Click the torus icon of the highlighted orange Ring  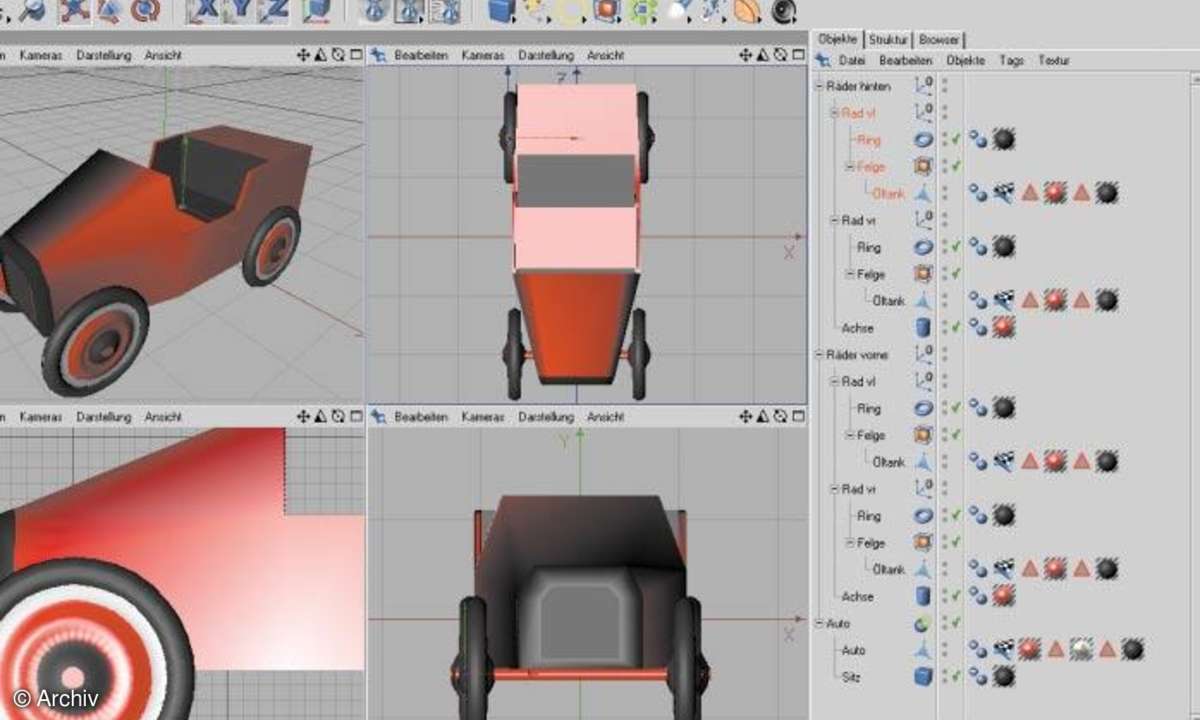[x=923, y=140]
